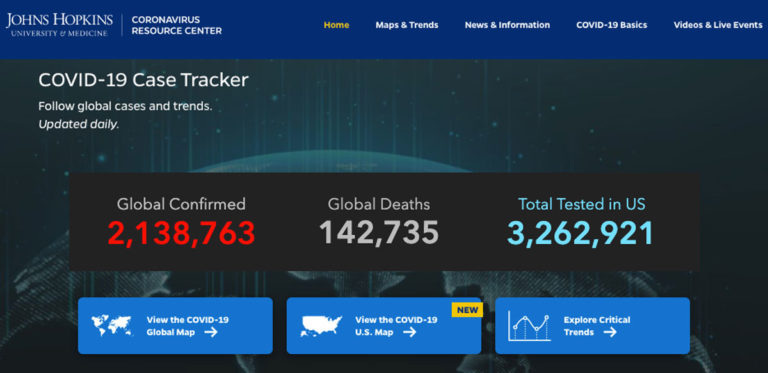The image size is (768, 373).
Task: Click the 142,735 deaths figure
Action: (379, 233)
